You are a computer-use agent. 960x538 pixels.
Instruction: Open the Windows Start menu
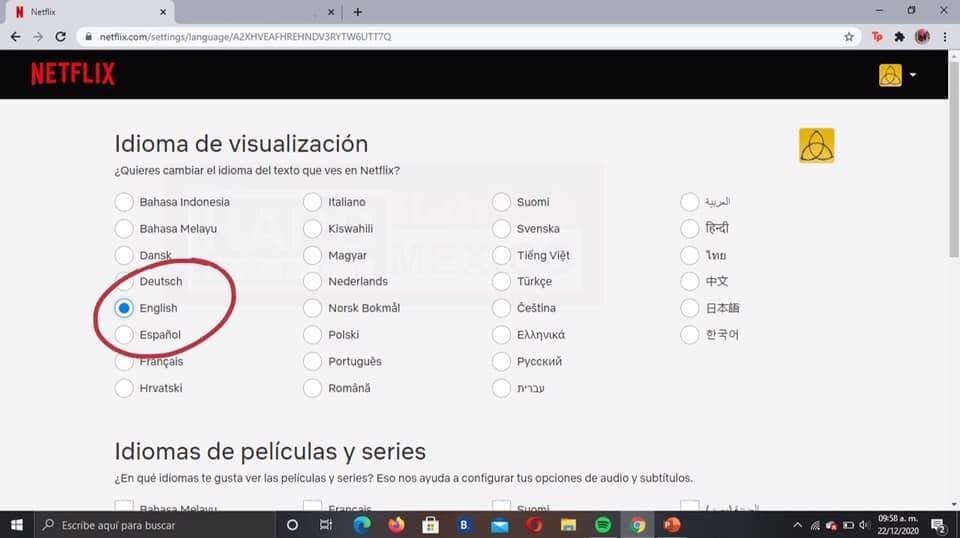[x=17, y=525]
